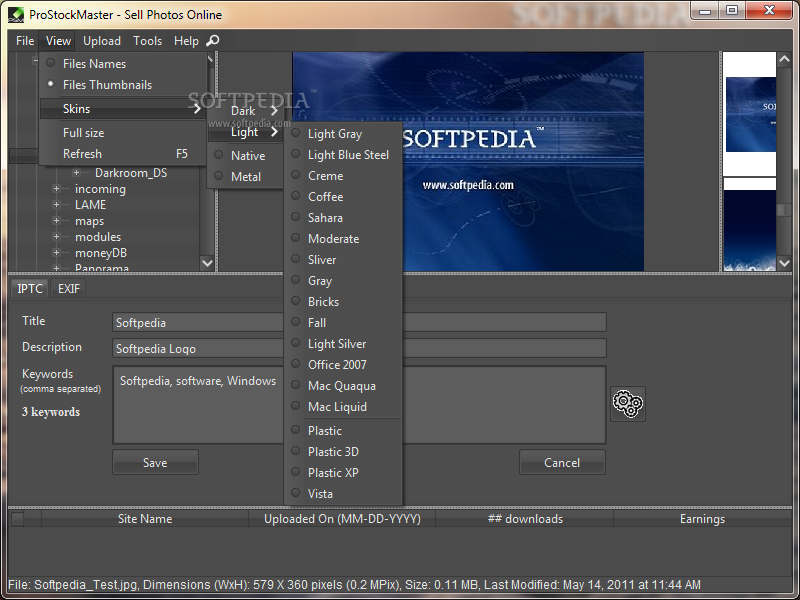Sort by Uploaded On column header
Viewport: 800px width, 600px height.
(342, 519)
